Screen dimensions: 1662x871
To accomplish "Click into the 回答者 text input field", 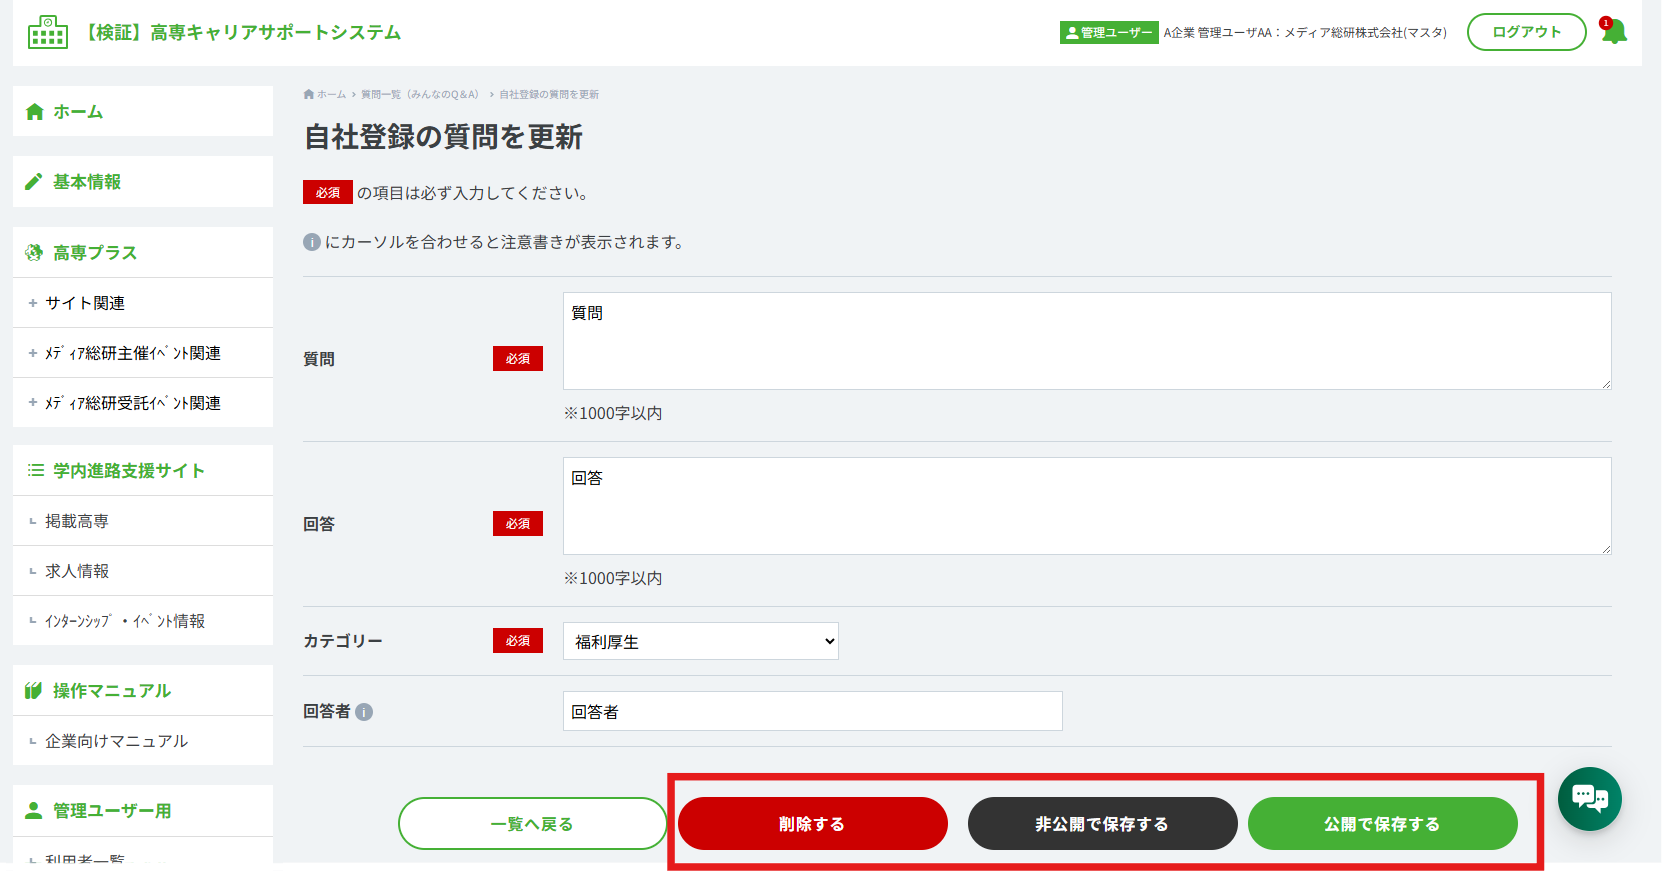I will click(813, 711).
